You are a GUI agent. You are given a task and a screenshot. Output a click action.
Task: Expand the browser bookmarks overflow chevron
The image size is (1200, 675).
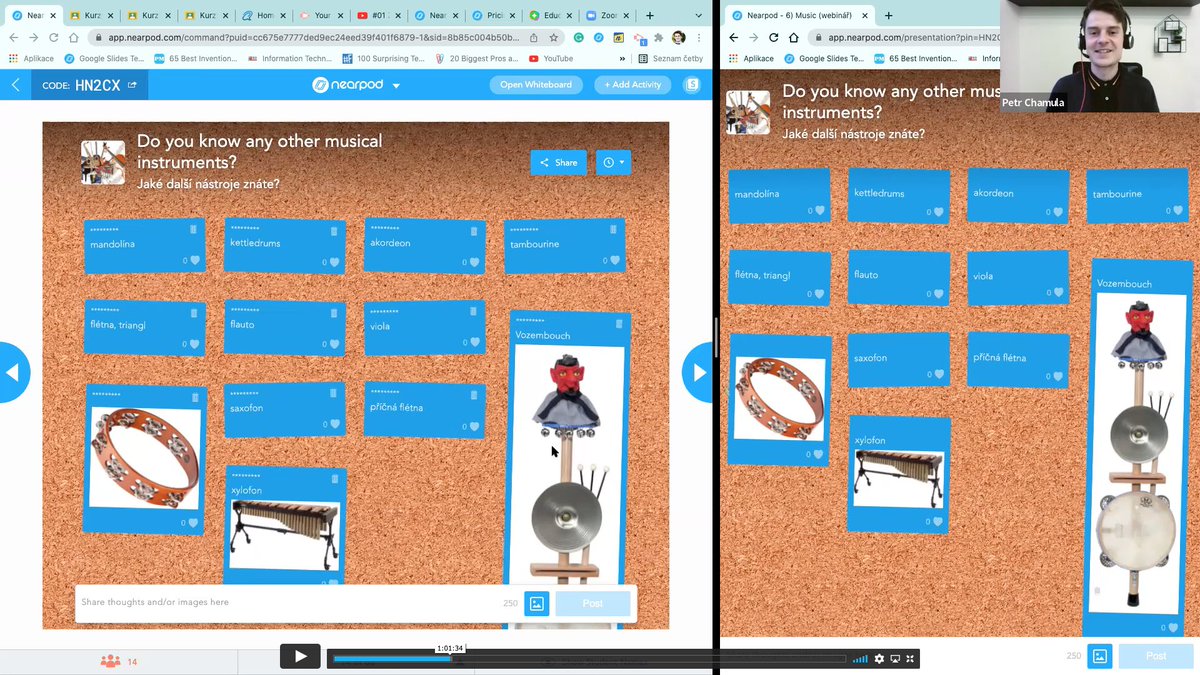[x=621, y=58]
